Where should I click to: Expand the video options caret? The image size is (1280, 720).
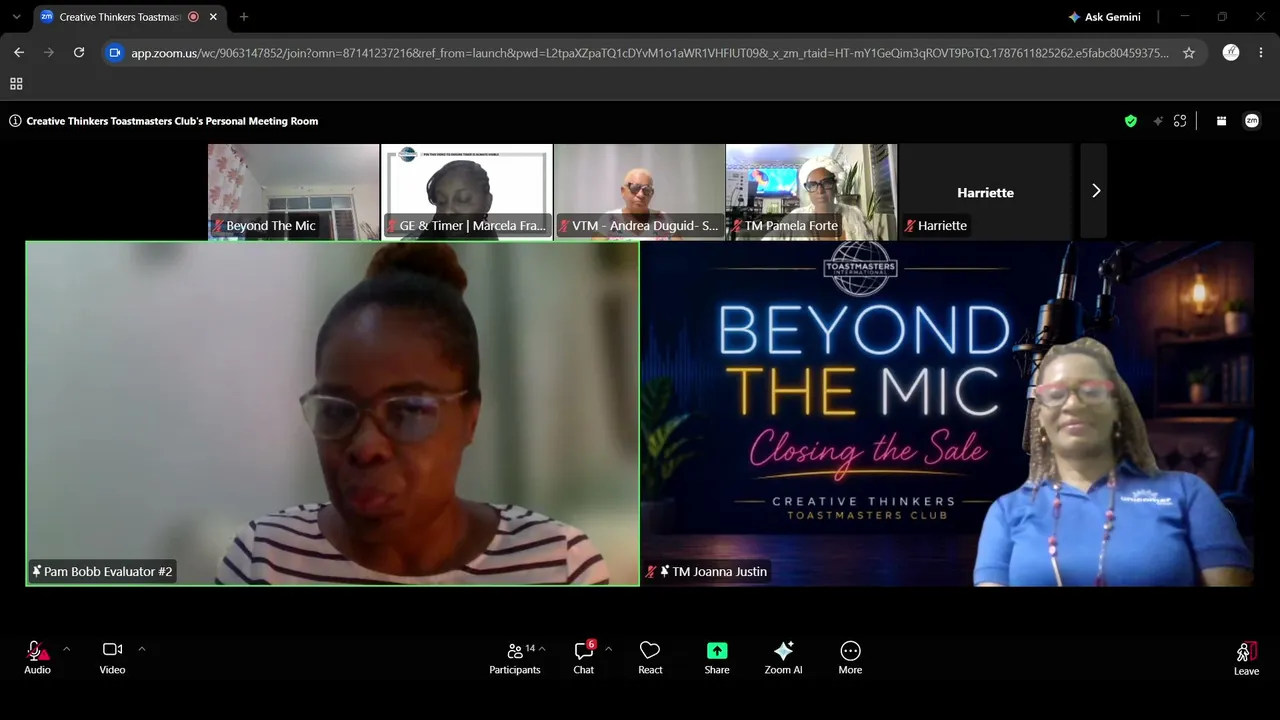(x=141, y=649)
